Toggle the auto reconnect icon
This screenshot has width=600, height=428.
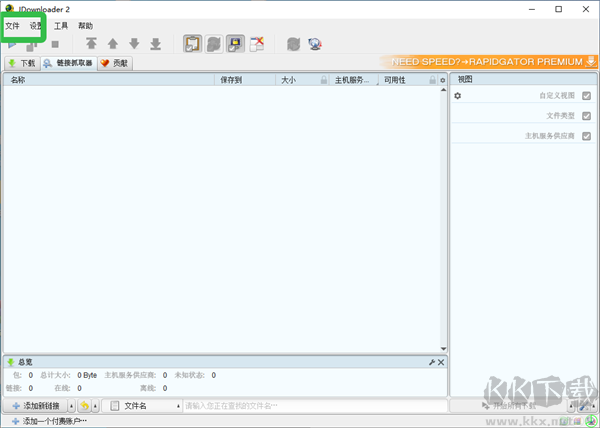point(214,44)
